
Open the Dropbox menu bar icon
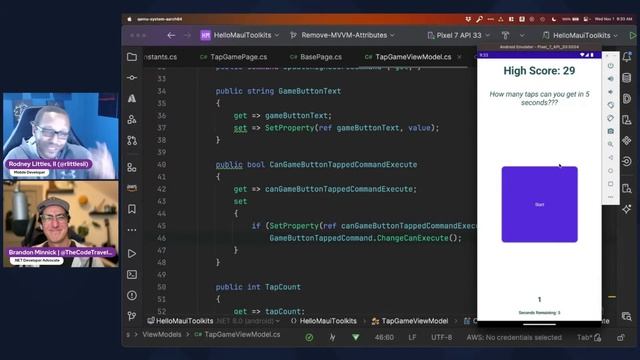(x=468, y=19)
